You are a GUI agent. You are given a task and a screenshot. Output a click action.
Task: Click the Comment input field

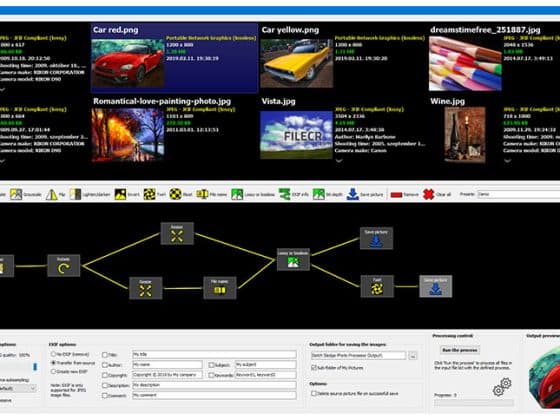coord(214,395)
